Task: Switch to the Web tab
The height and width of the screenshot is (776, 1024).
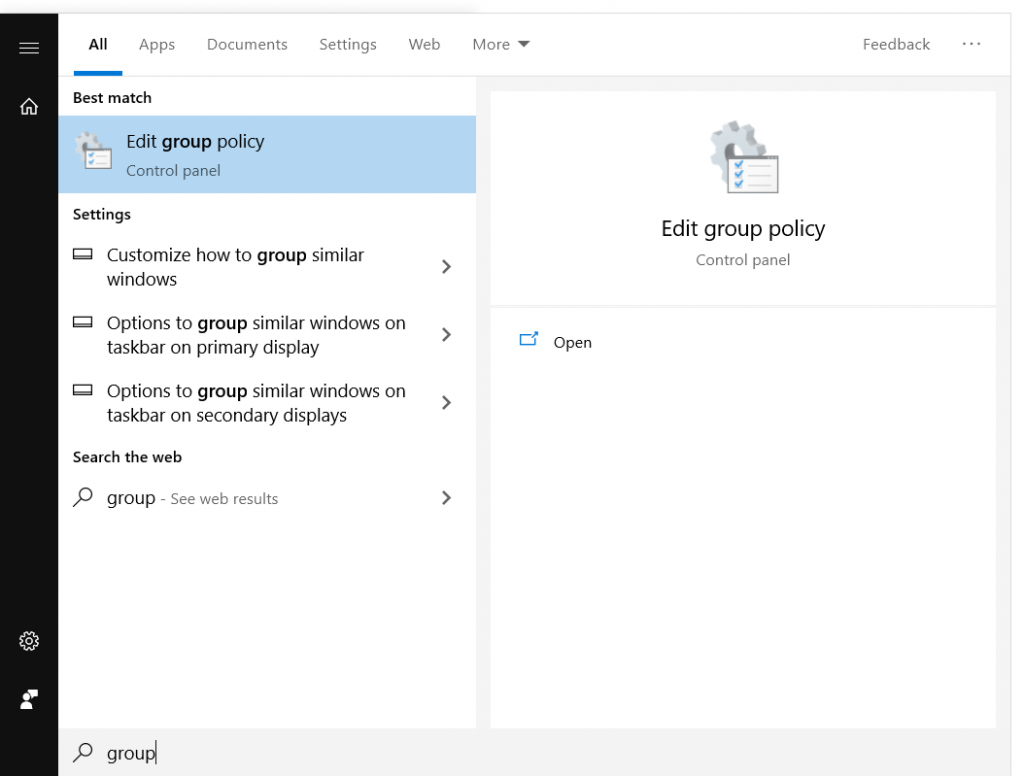Action: pyautogui.click(x=424, y=44)
